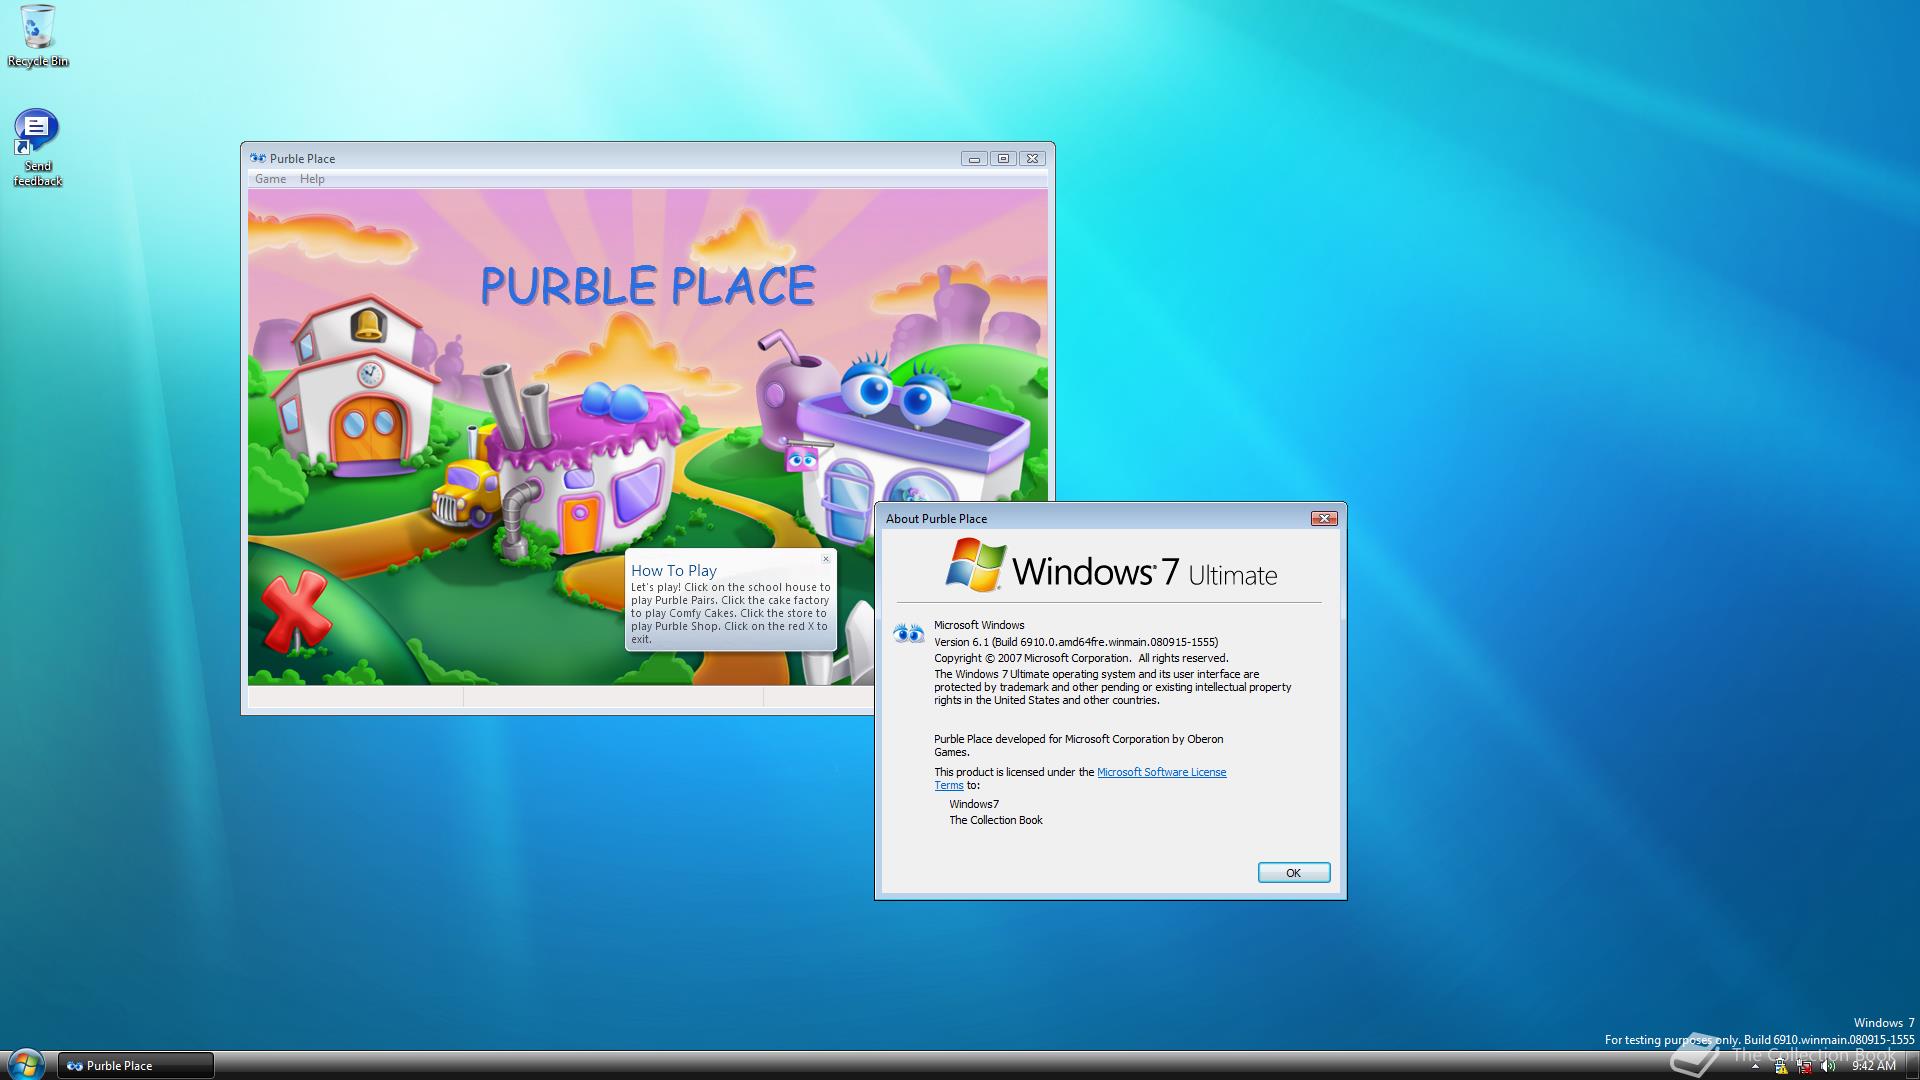The height and width of the screenshot is (1080, 1920).
Task: Open the security alert tray icon
Action: click(x=1781, y=1067)
